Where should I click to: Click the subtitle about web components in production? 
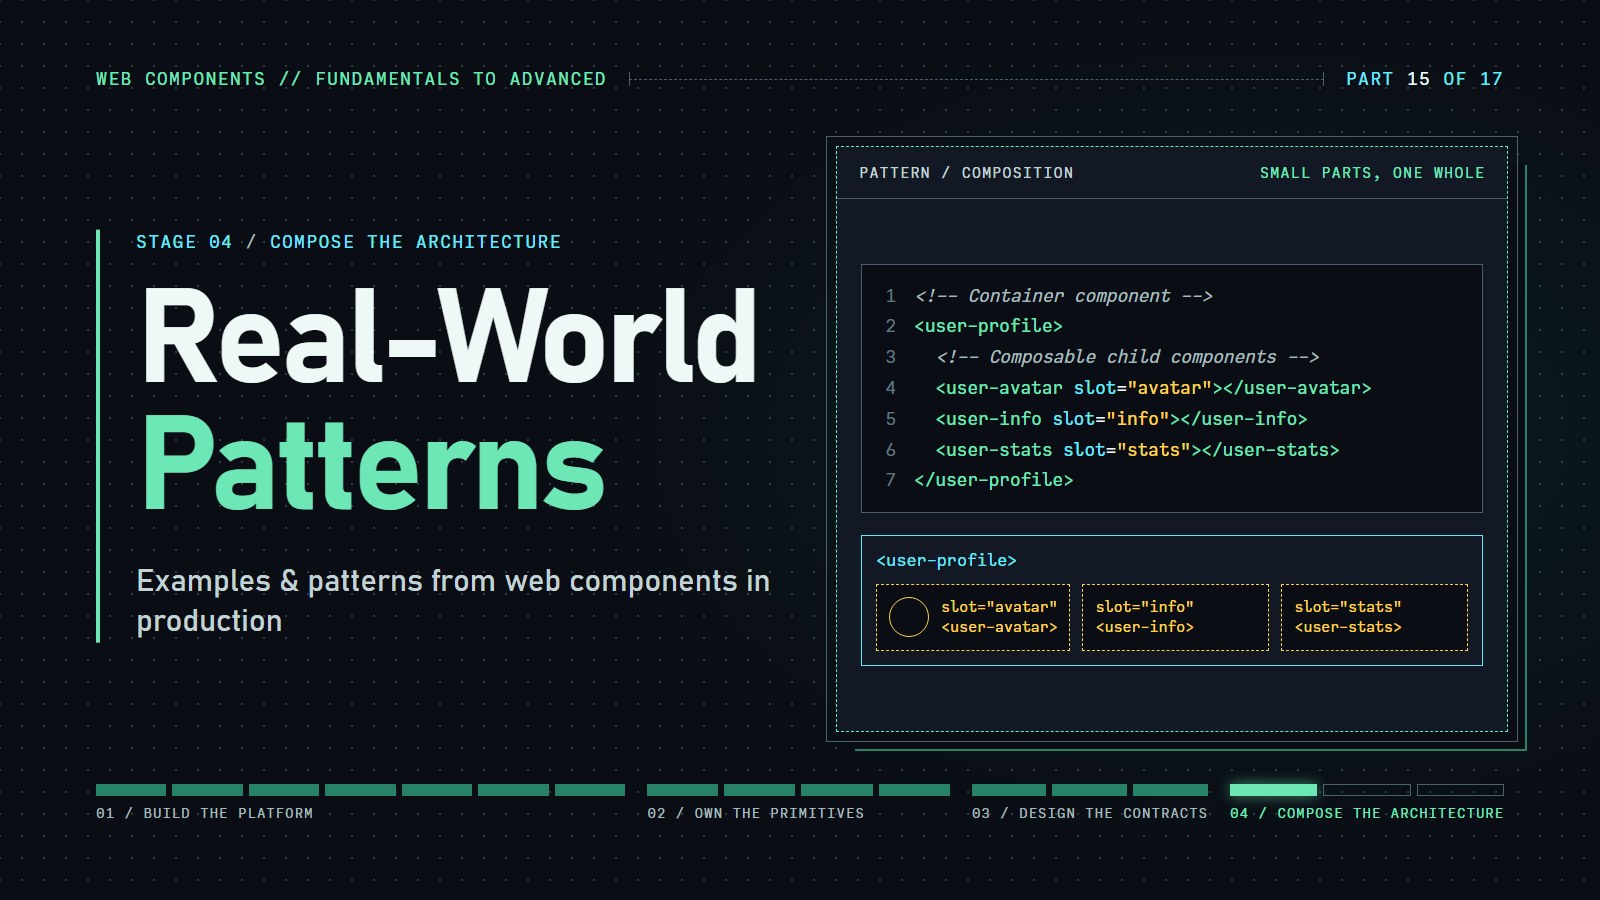click(x=453, y=601)
